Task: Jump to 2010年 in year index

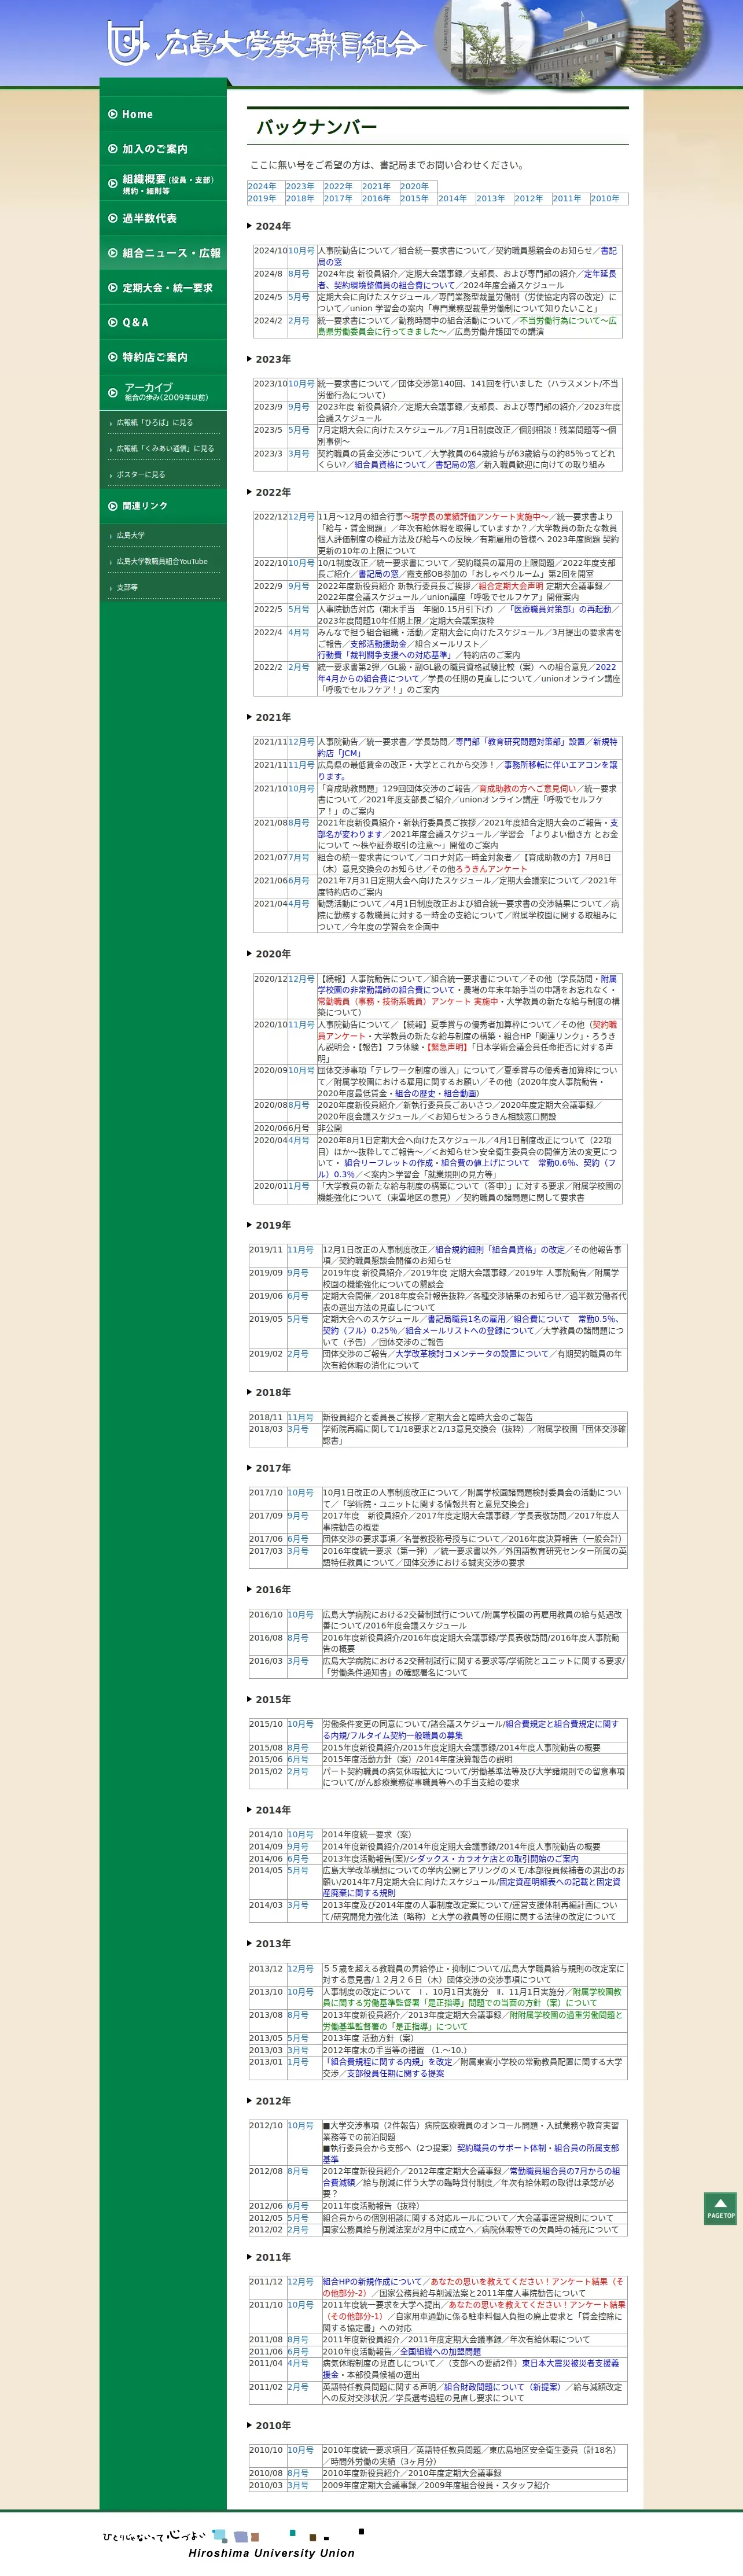Action: coord(604,198)
